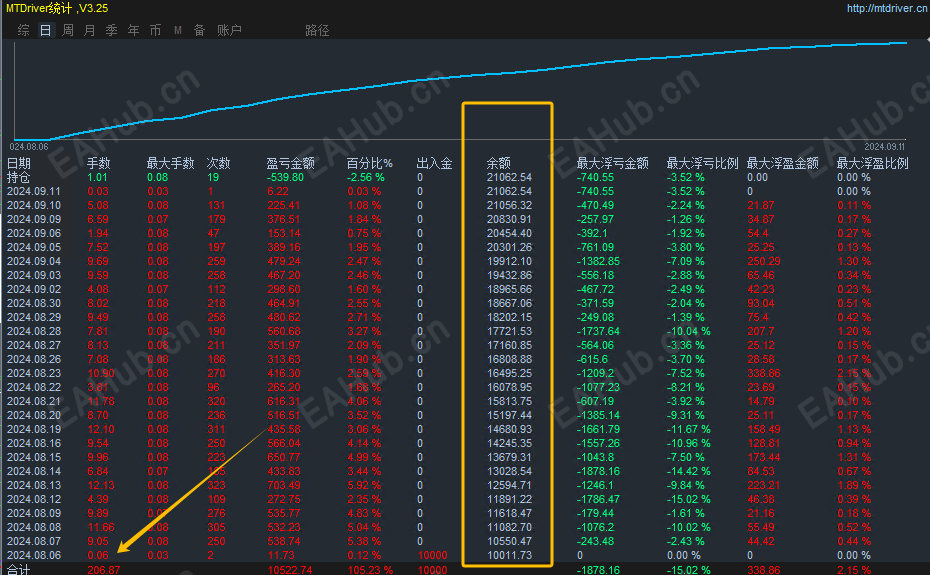Click the 650.77 profit amount

[284, 458]
